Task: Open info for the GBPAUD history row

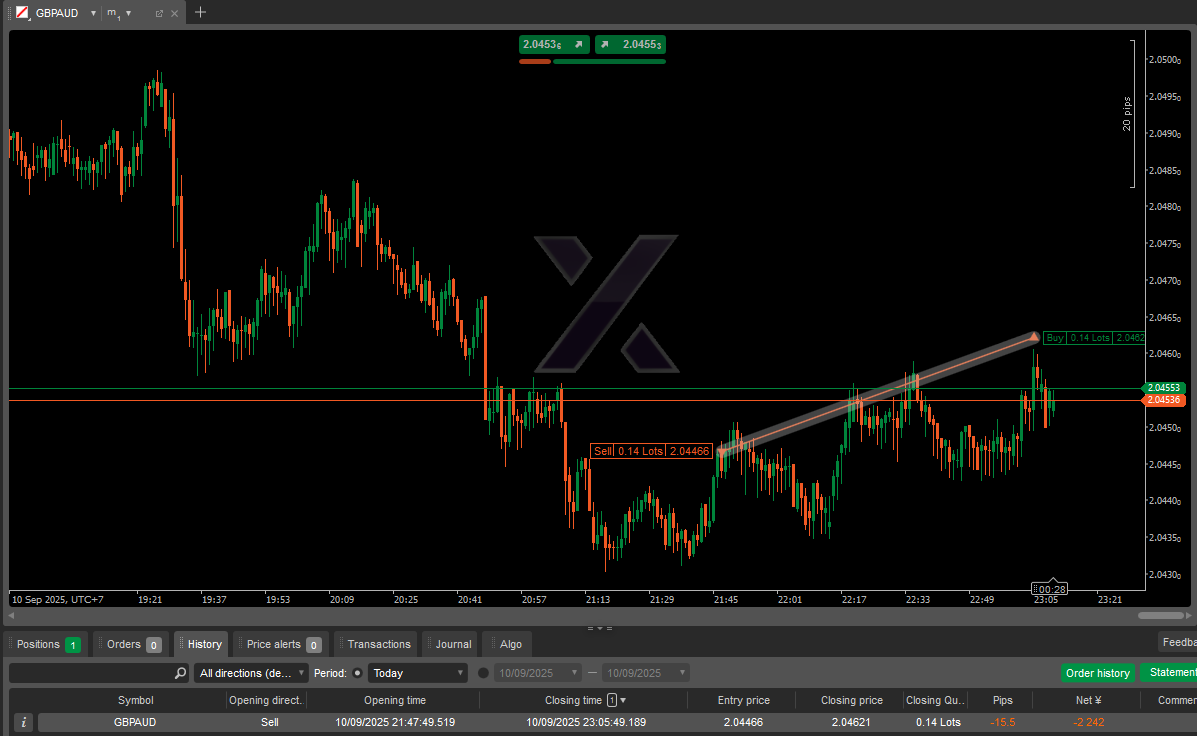Action: tap(23, 722)
